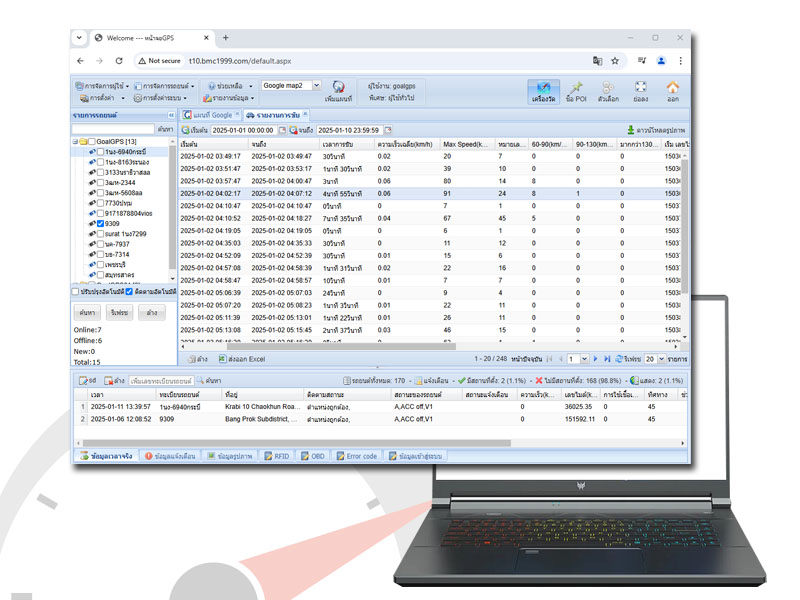Open vehicle management dropdown menu

click(164, 86)
